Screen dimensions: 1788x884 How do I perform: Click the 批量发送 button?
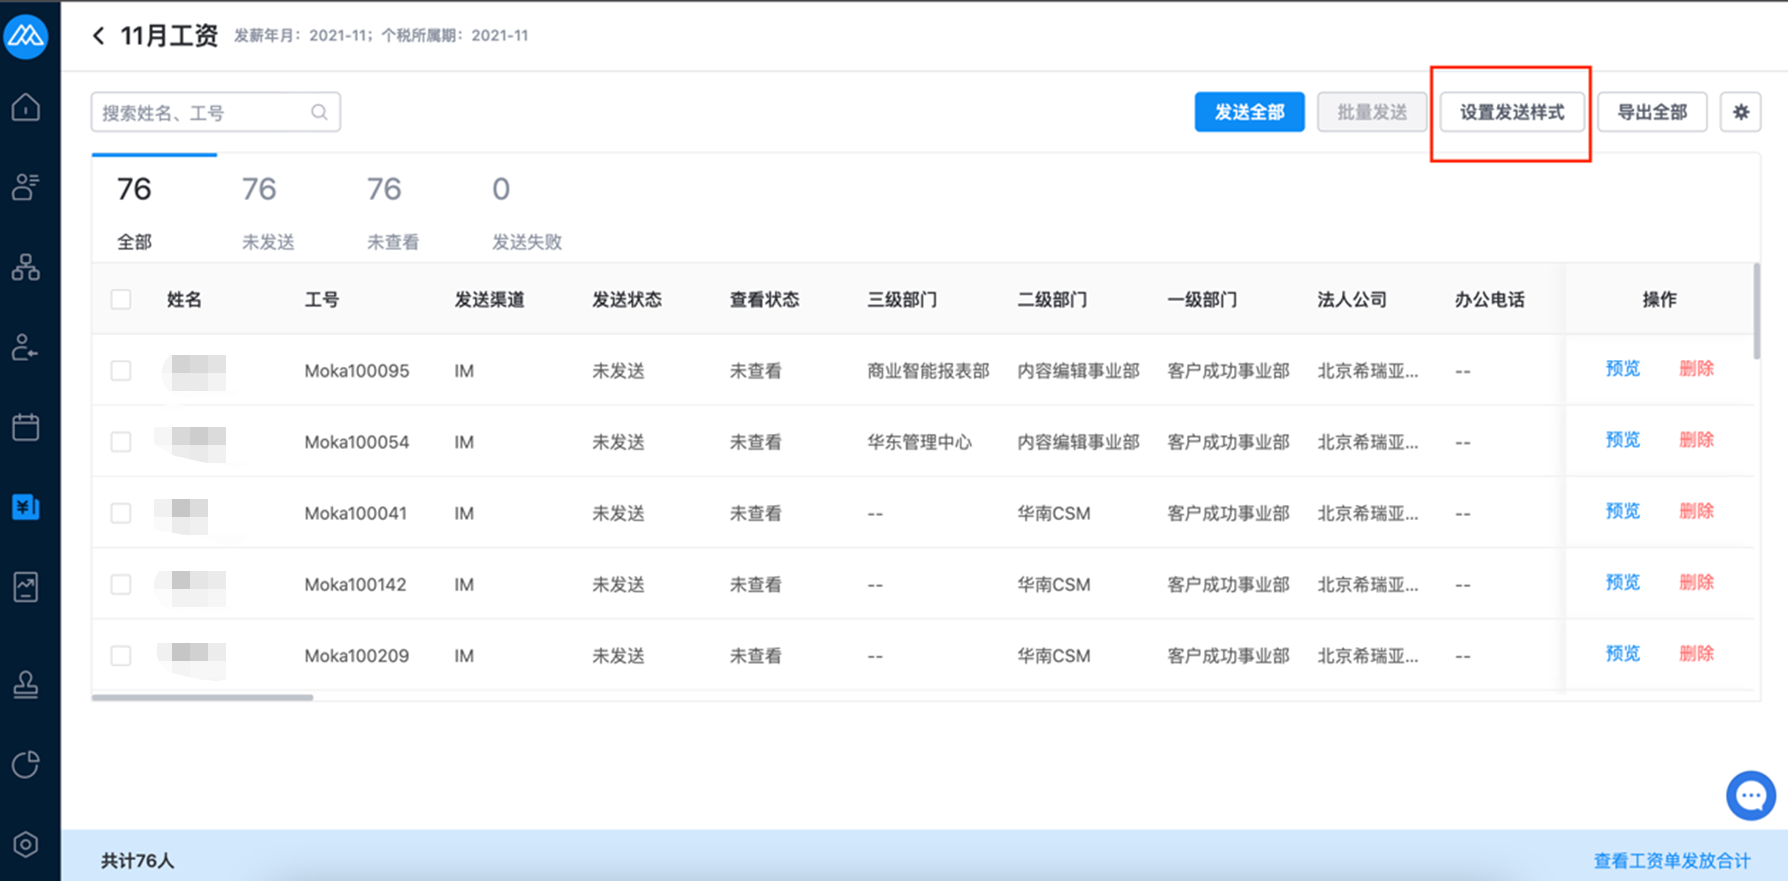tap(1372, 112)
